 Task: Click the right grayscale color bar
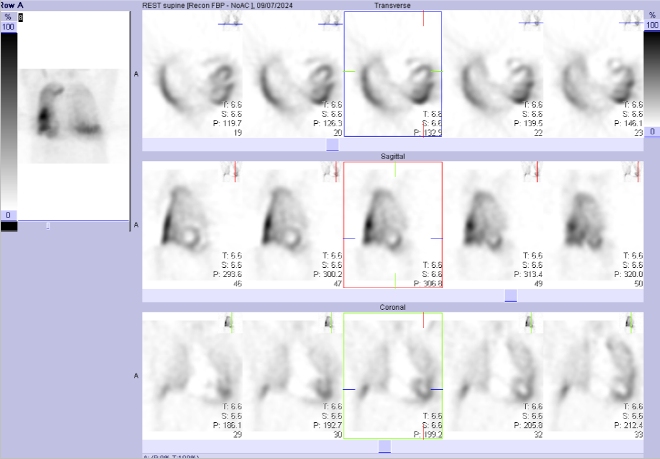click(652, 78)
